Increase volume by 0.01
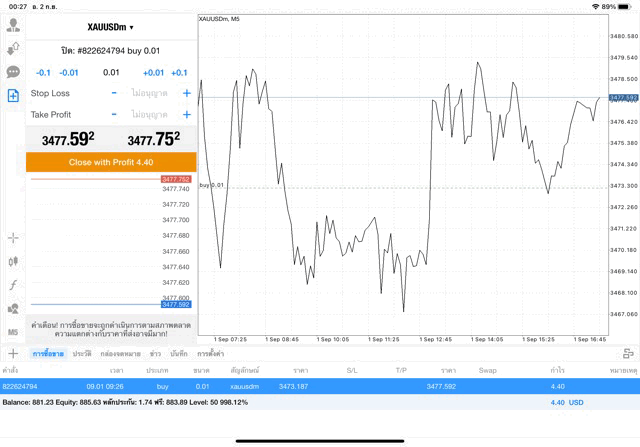This screenshot has height=447, width=640. (153, 73)
